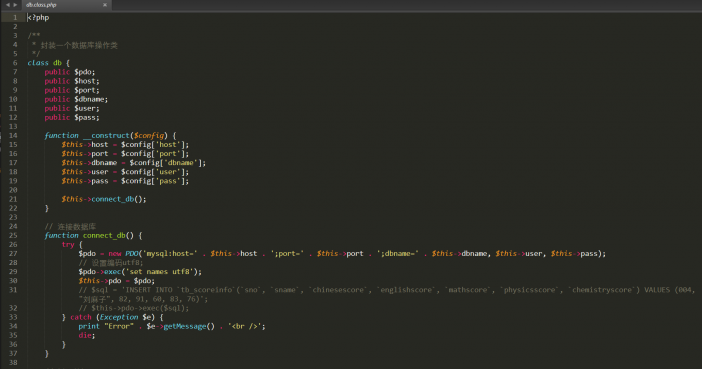Click line number 1 in gutter
Viewport: 702px width, 369px height.
coord(15,17)
